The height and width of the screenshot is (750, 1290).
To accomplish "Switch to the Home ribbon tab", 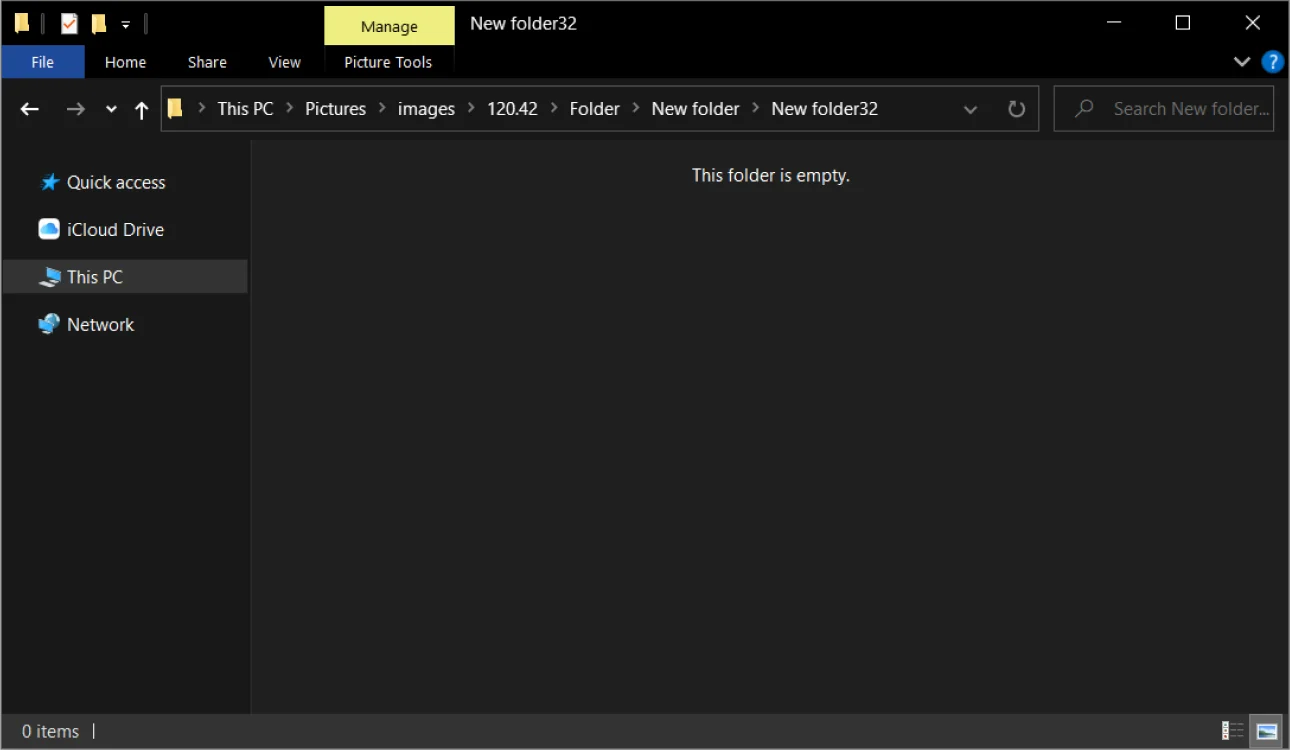I will 125,62.
